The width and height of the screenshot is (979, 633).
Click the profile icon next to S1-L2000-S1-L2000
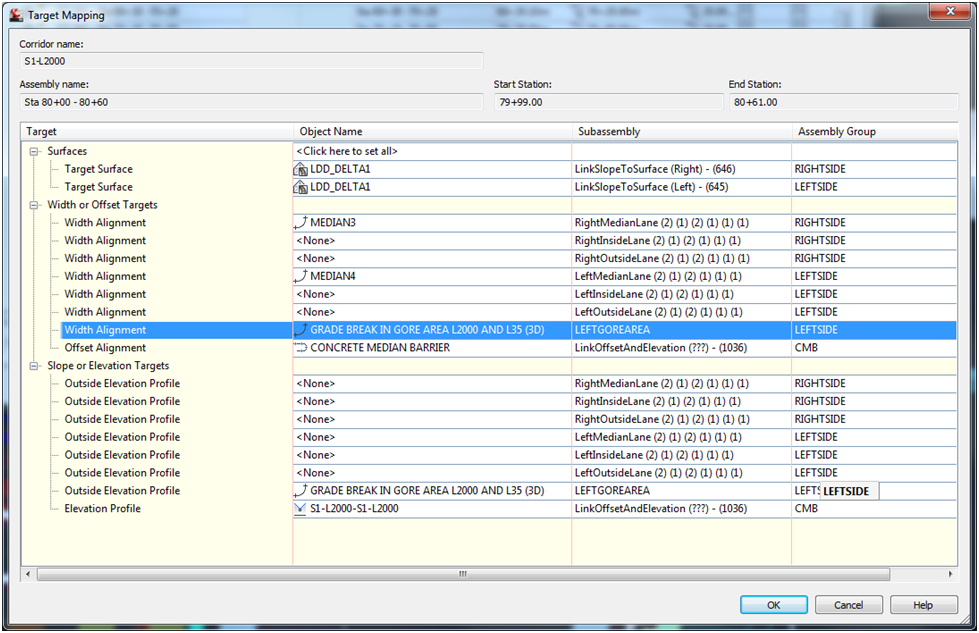[x=300, y=509]
